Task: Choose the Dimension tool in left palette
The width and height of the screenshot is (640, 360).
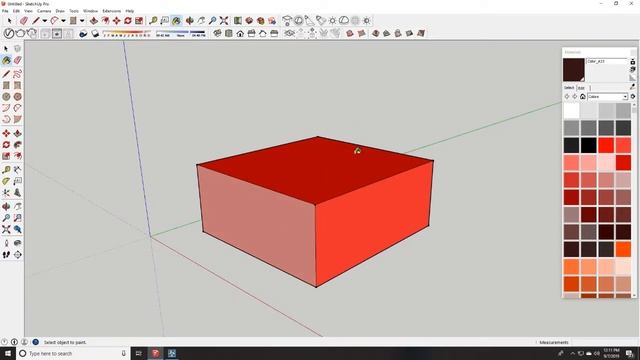Action: 18,170
